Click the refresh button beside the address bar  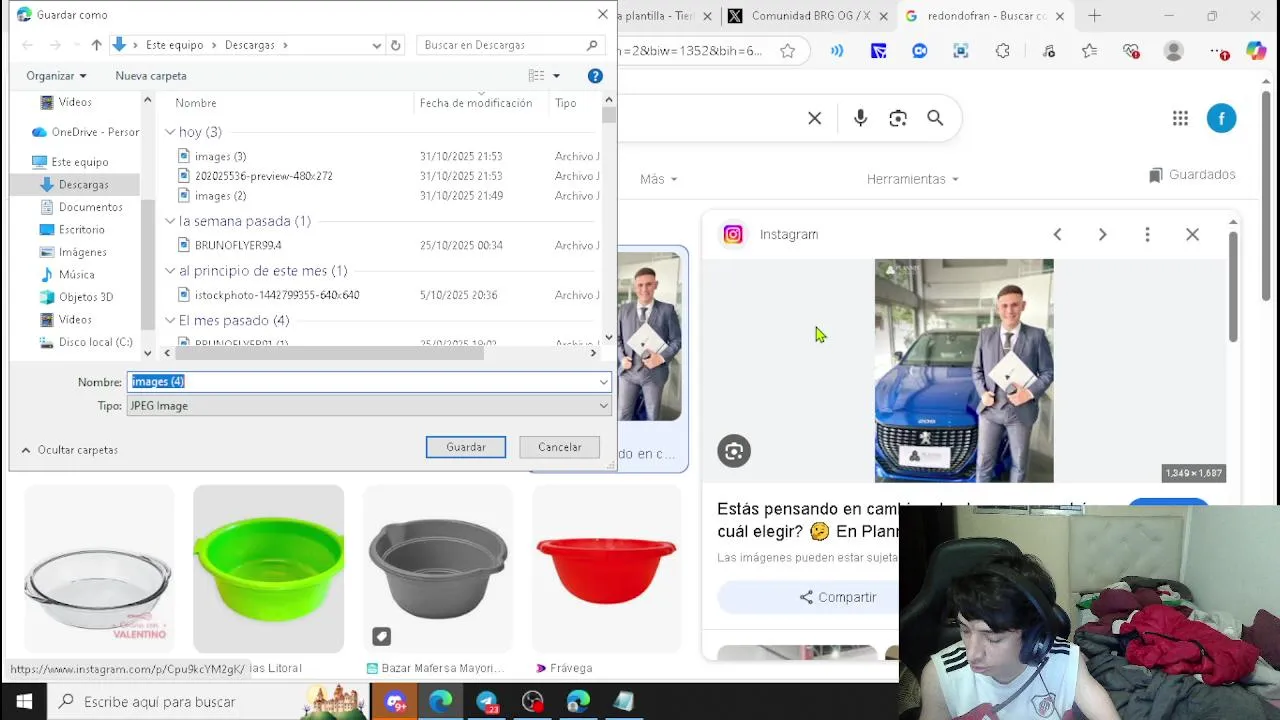(x=396, y=45)
